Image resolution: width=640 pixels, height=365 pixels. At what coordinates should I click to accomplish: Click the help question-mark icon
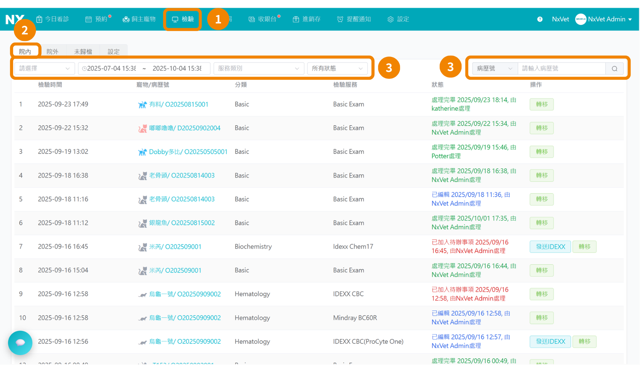point(540,19)
